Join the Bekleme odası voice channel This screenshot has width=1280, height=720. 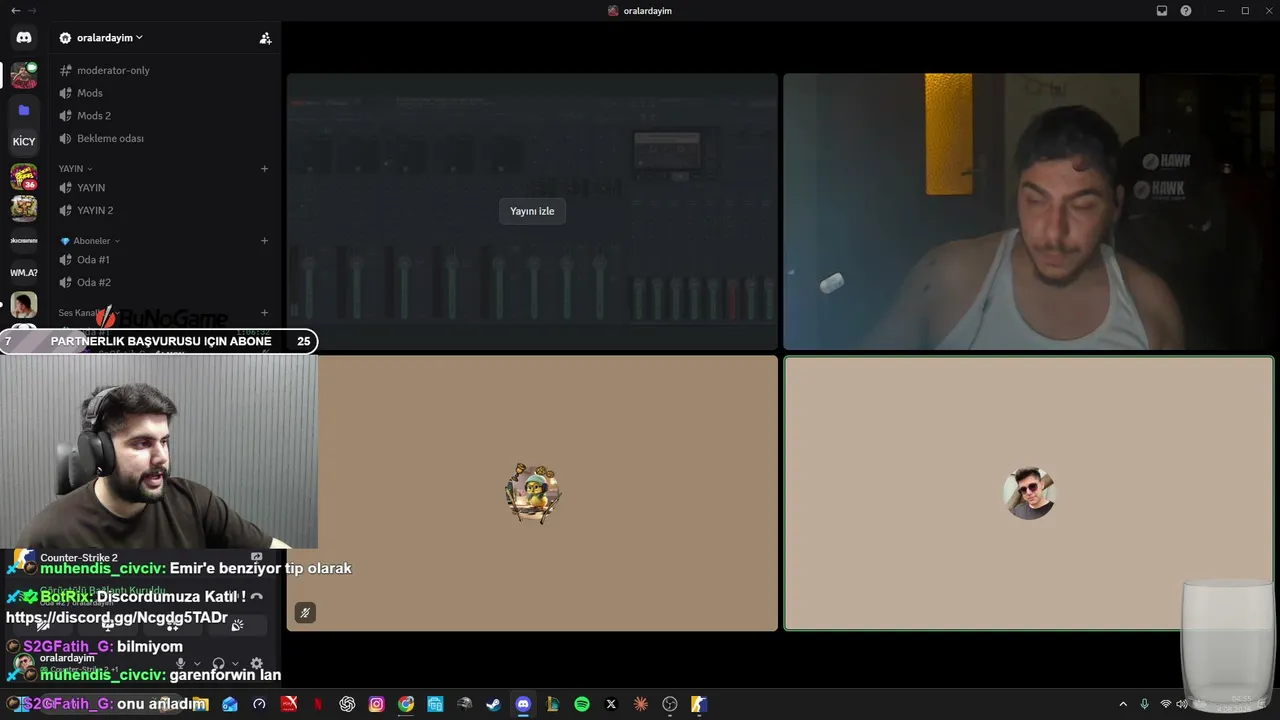(x=165, y=138)
